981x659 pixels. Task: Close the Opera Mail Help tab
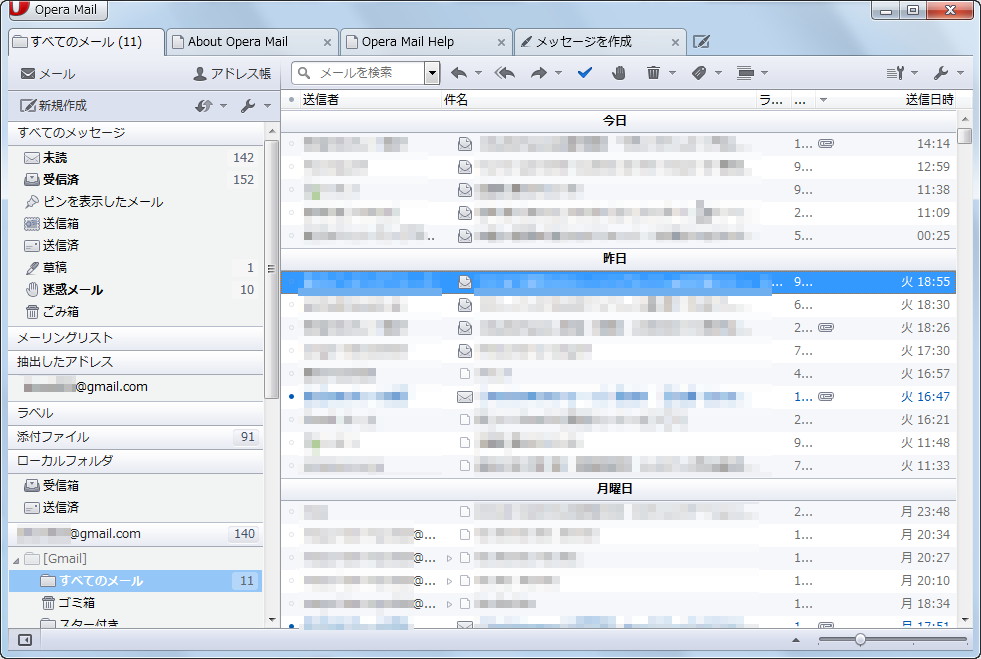(501, 43)
